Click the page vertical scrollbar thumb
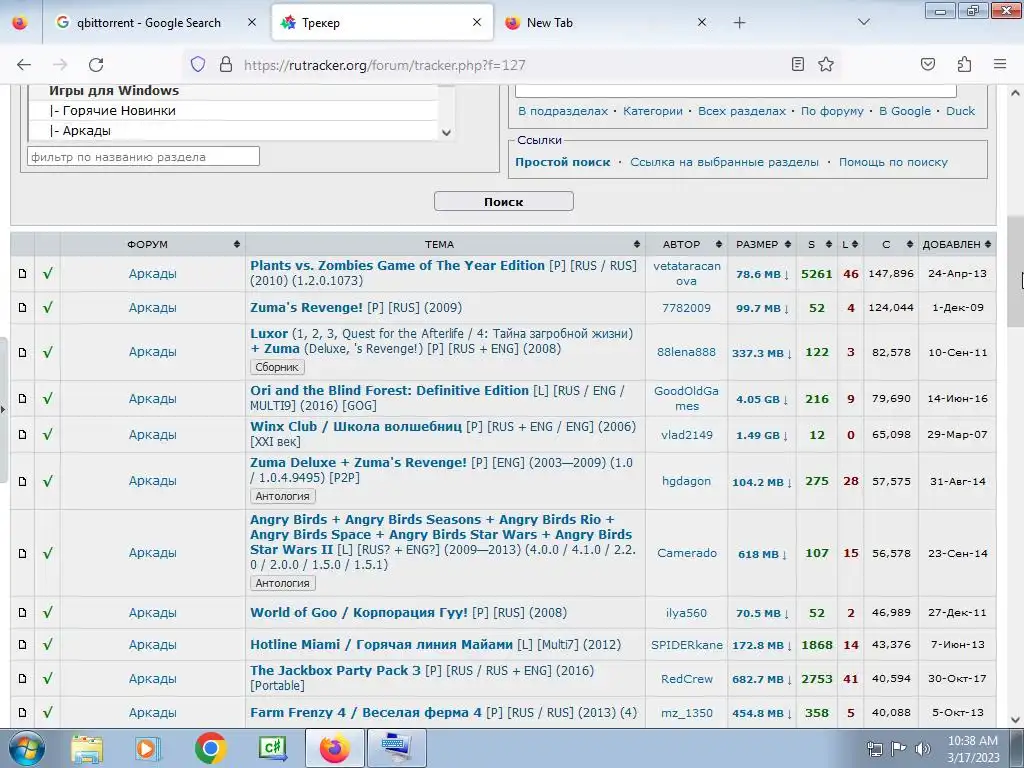 1015,271
